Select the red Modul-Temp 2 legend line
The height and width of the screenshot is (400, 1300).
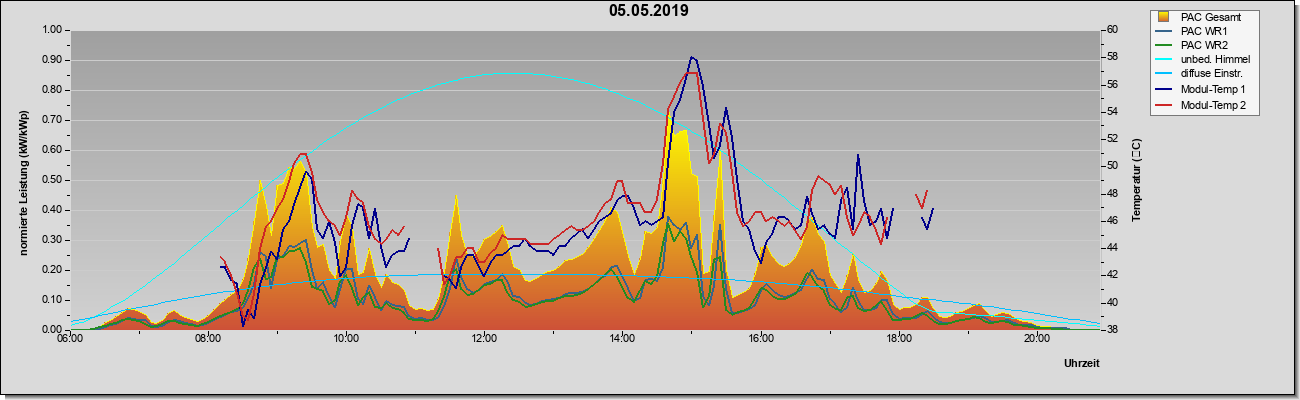[x=1164, y=105]
